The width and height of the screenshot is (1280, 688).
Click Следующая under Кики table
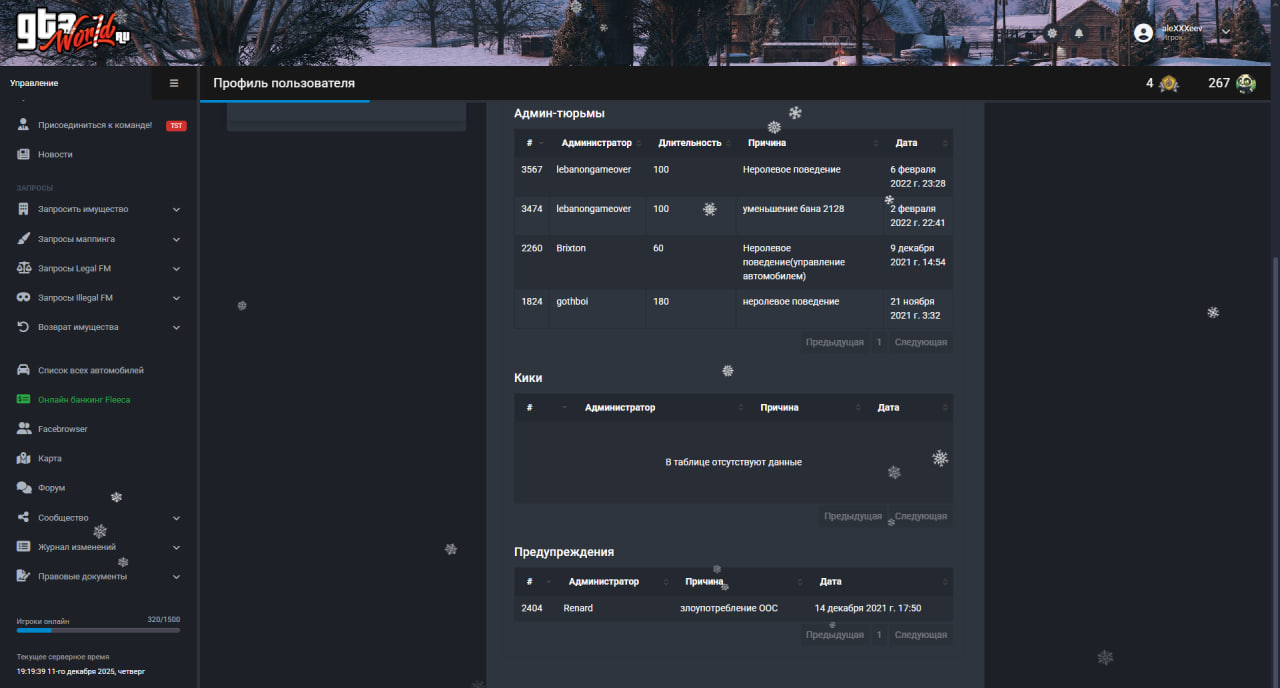(921, 516)
